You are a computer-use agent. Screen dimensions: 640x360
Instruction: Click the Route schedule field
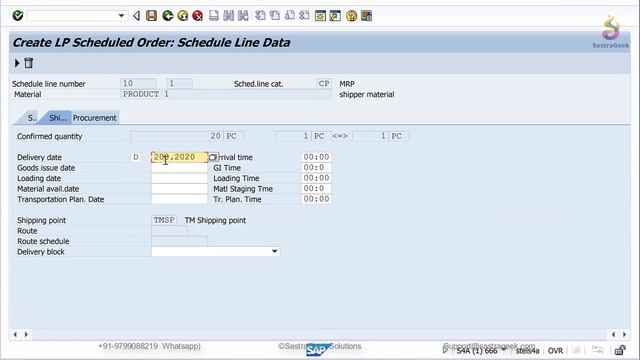click(179, 241)
